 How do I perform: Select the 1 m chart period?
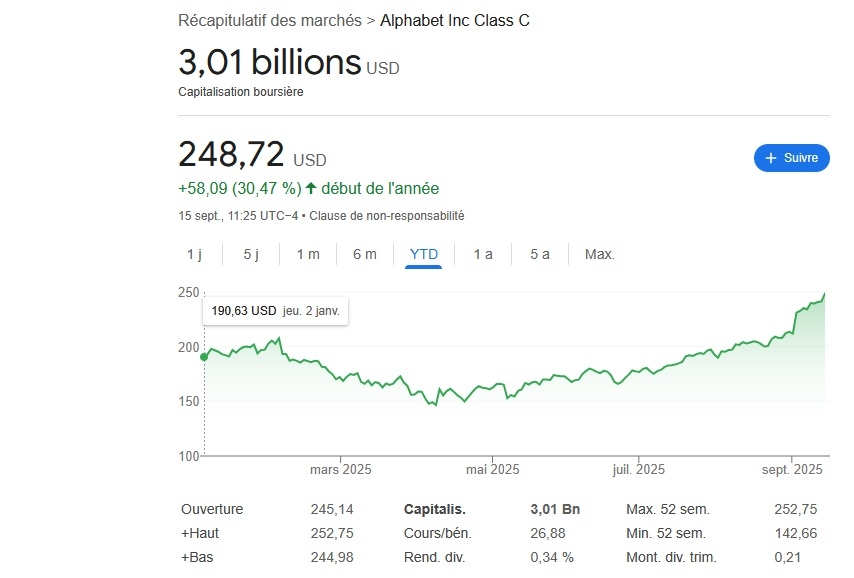pyautogui.click(x=307, y=254)
